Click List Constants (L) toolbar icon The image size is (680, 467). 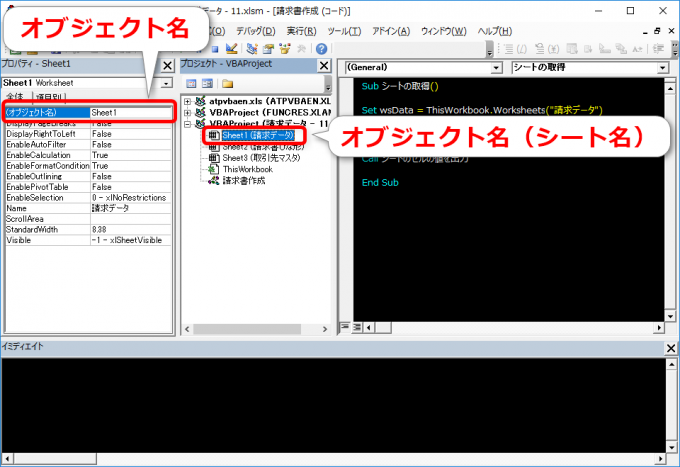click(x=522, y=49)
